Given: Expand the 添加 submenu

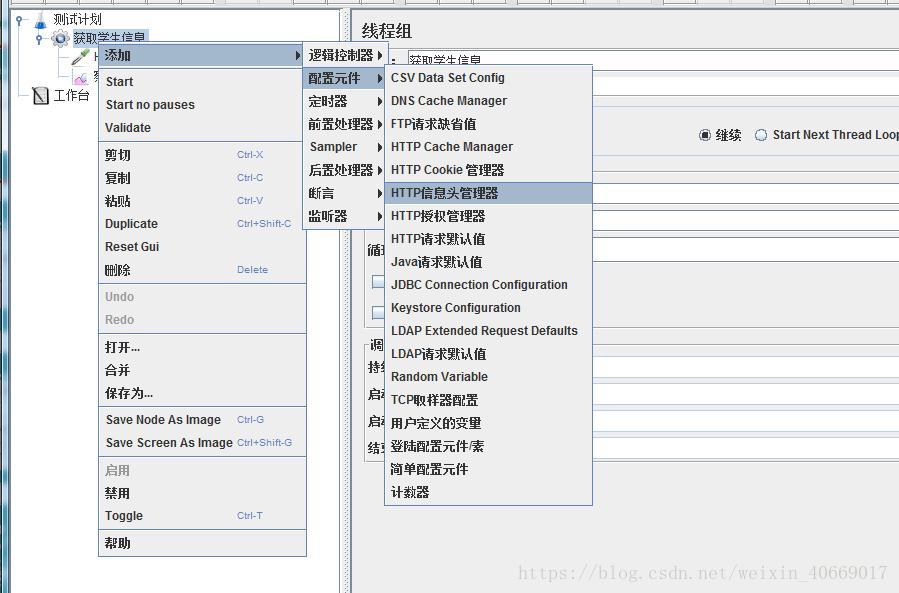Looking at the screenshot, I should pos(201,56).
